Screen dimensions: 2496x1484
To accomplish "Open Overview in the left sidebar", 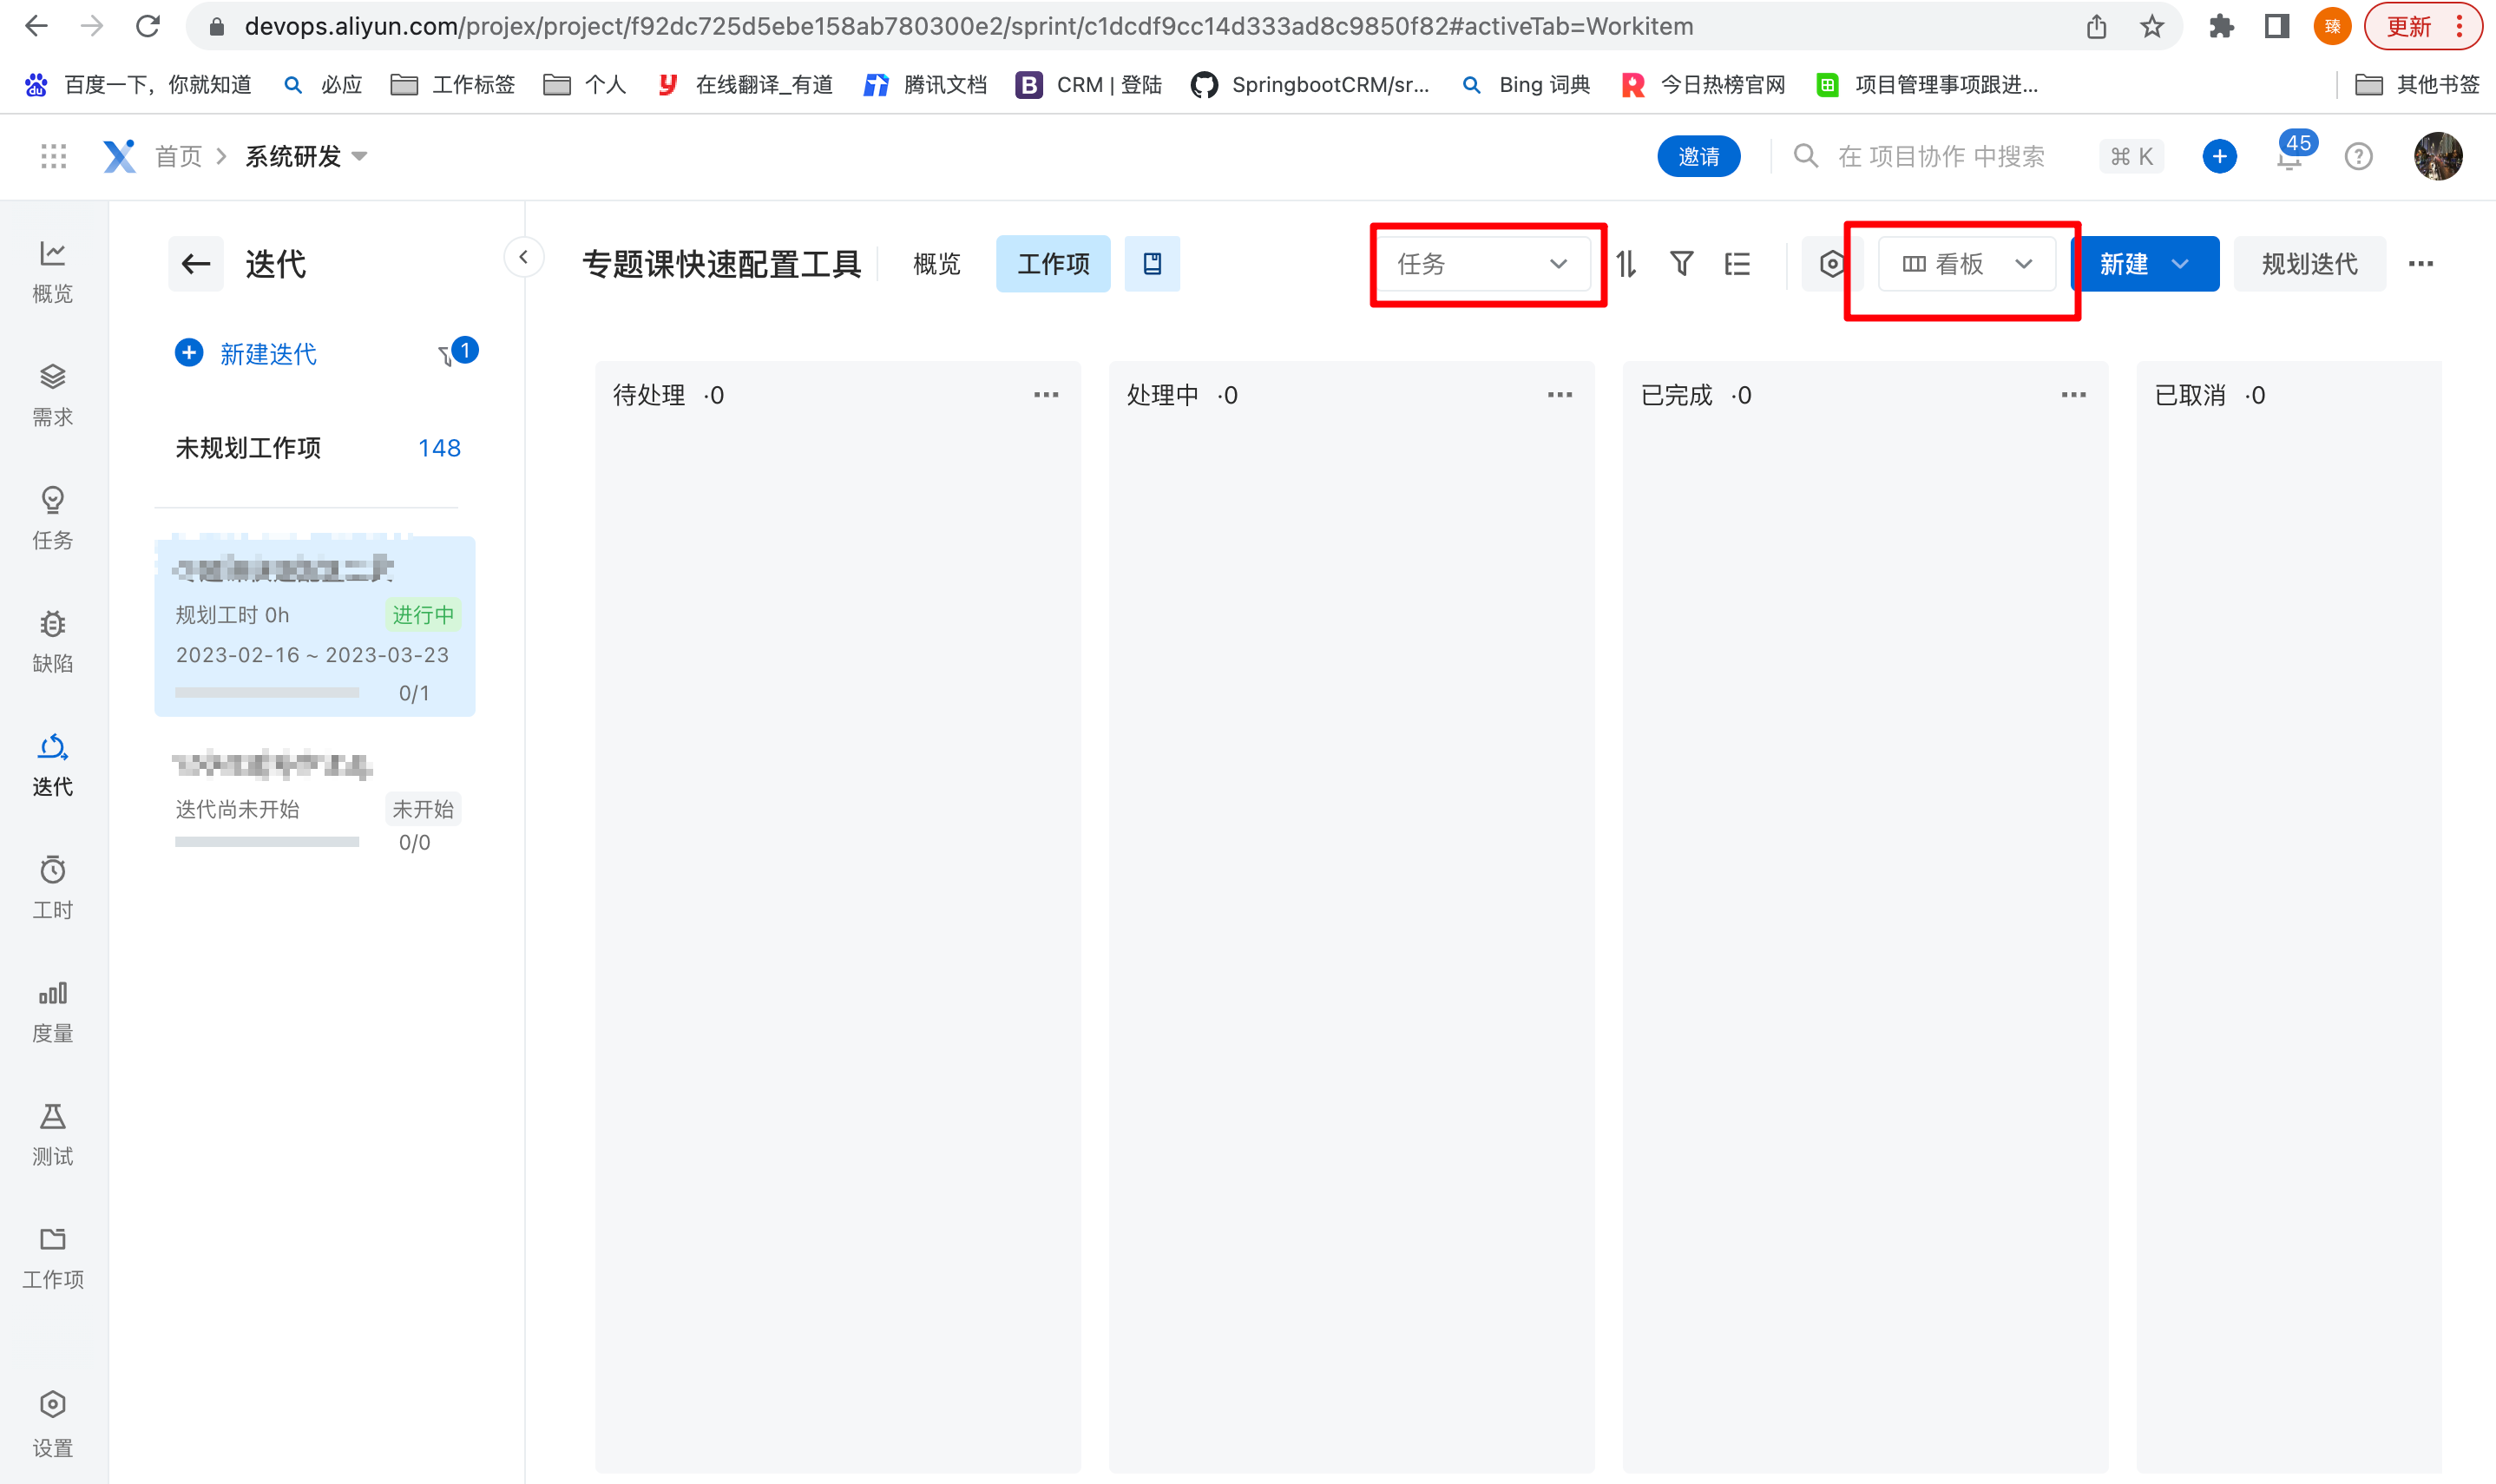I will (x=53, y=271).
